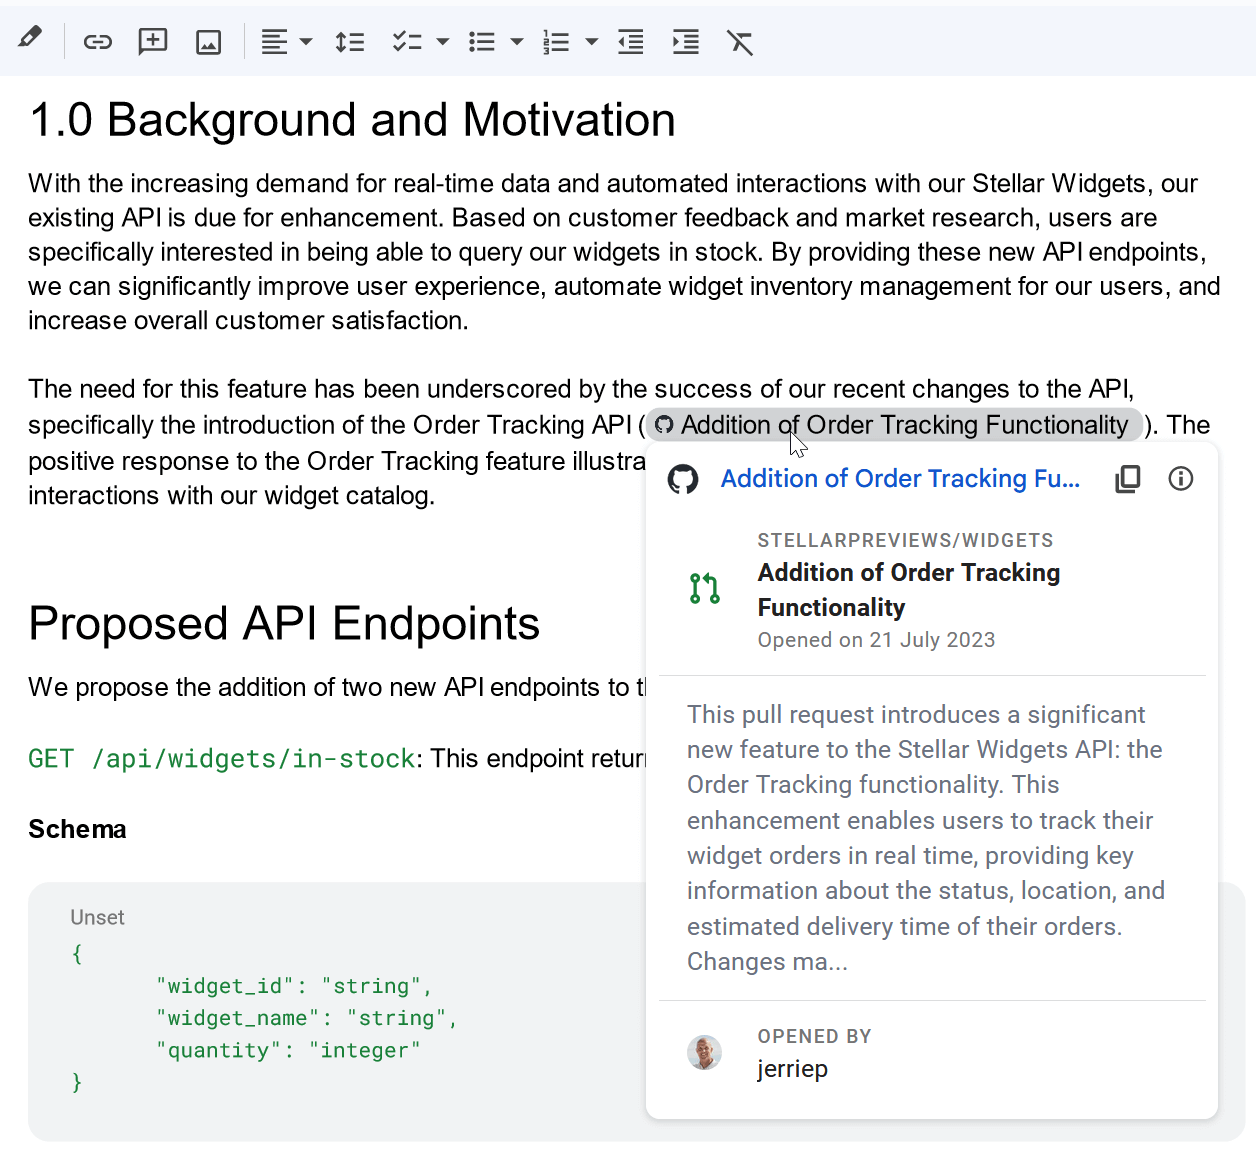Apply a numbered list
This screenshot has width=1256, height=1149.
[555, 42]
